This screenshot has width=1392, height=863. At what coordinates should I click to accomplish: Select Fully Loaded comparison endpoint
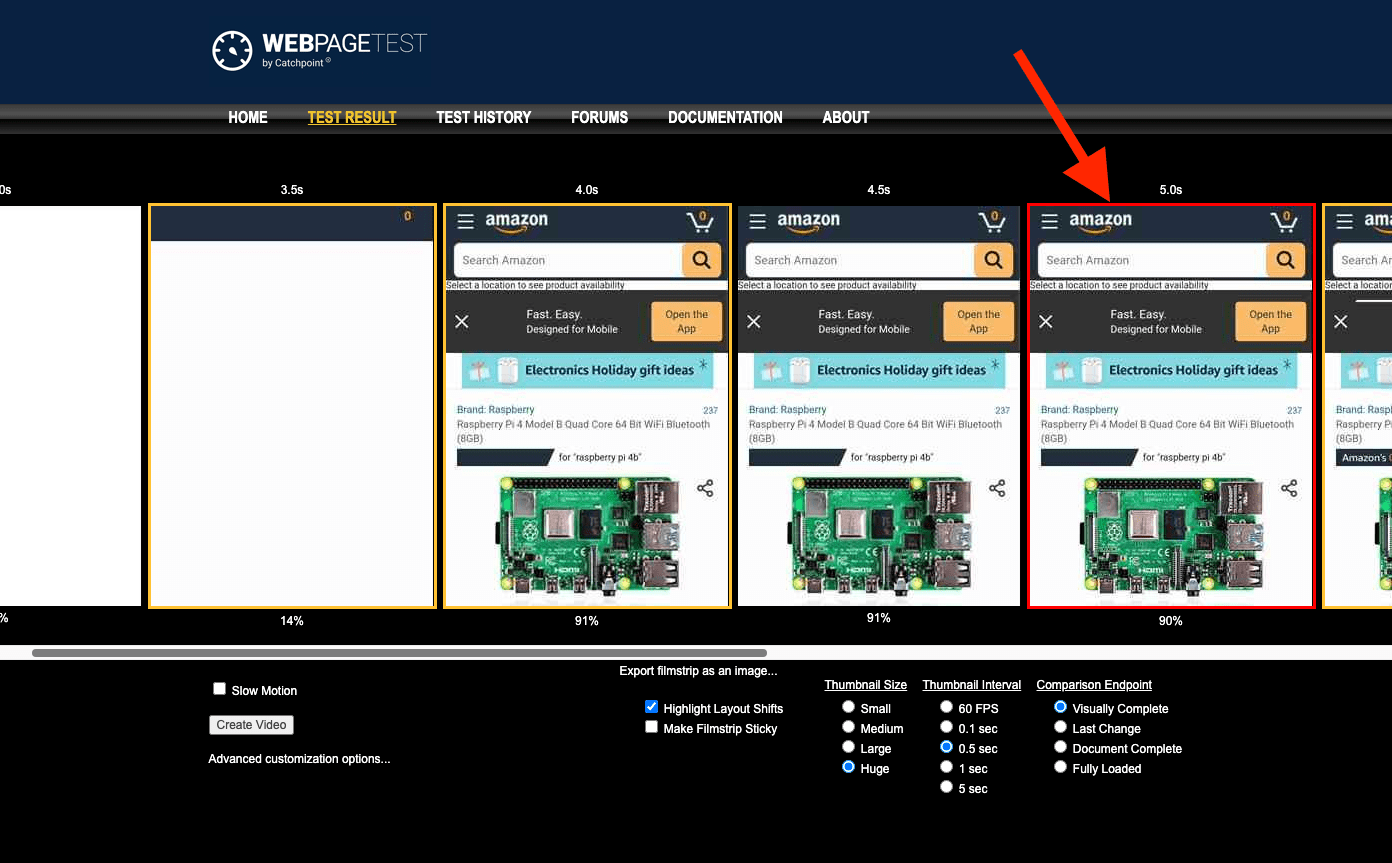1060,767
